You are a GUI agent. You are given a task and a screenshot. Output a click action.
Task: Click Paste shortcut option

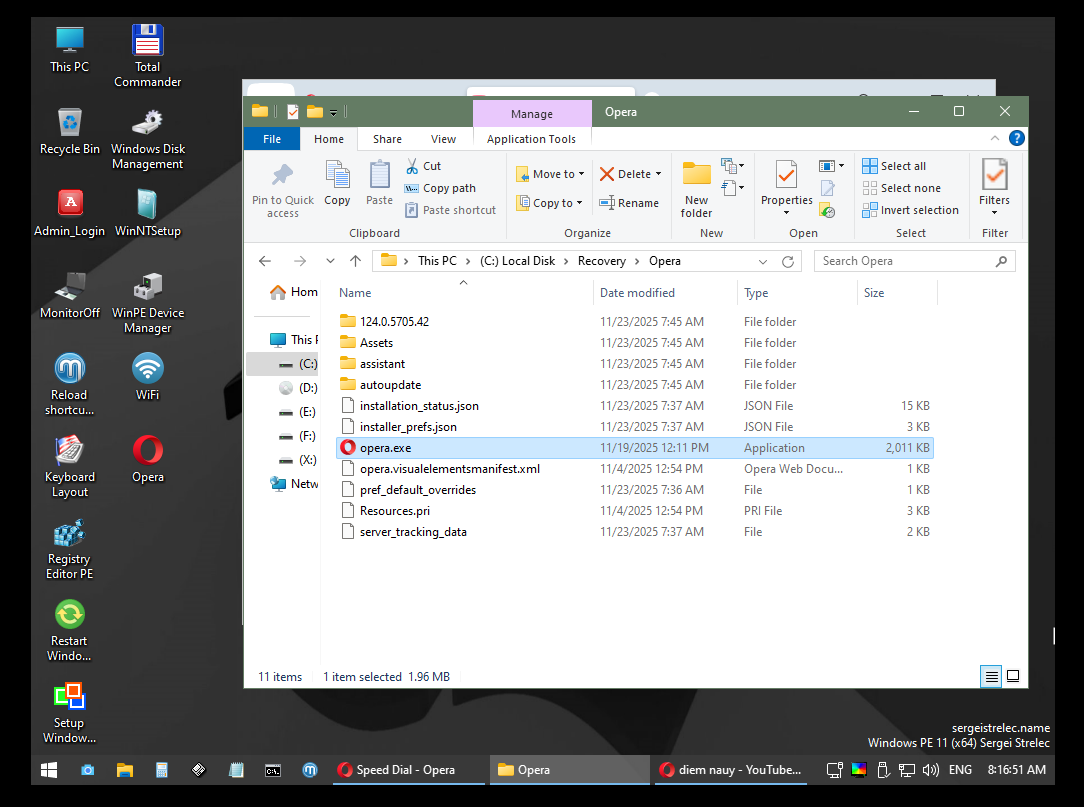pos(450,210)
